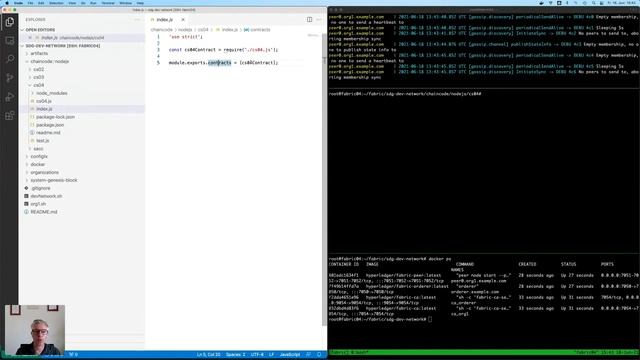
Task: Open the View menu
Action: (x=72, y=3)
